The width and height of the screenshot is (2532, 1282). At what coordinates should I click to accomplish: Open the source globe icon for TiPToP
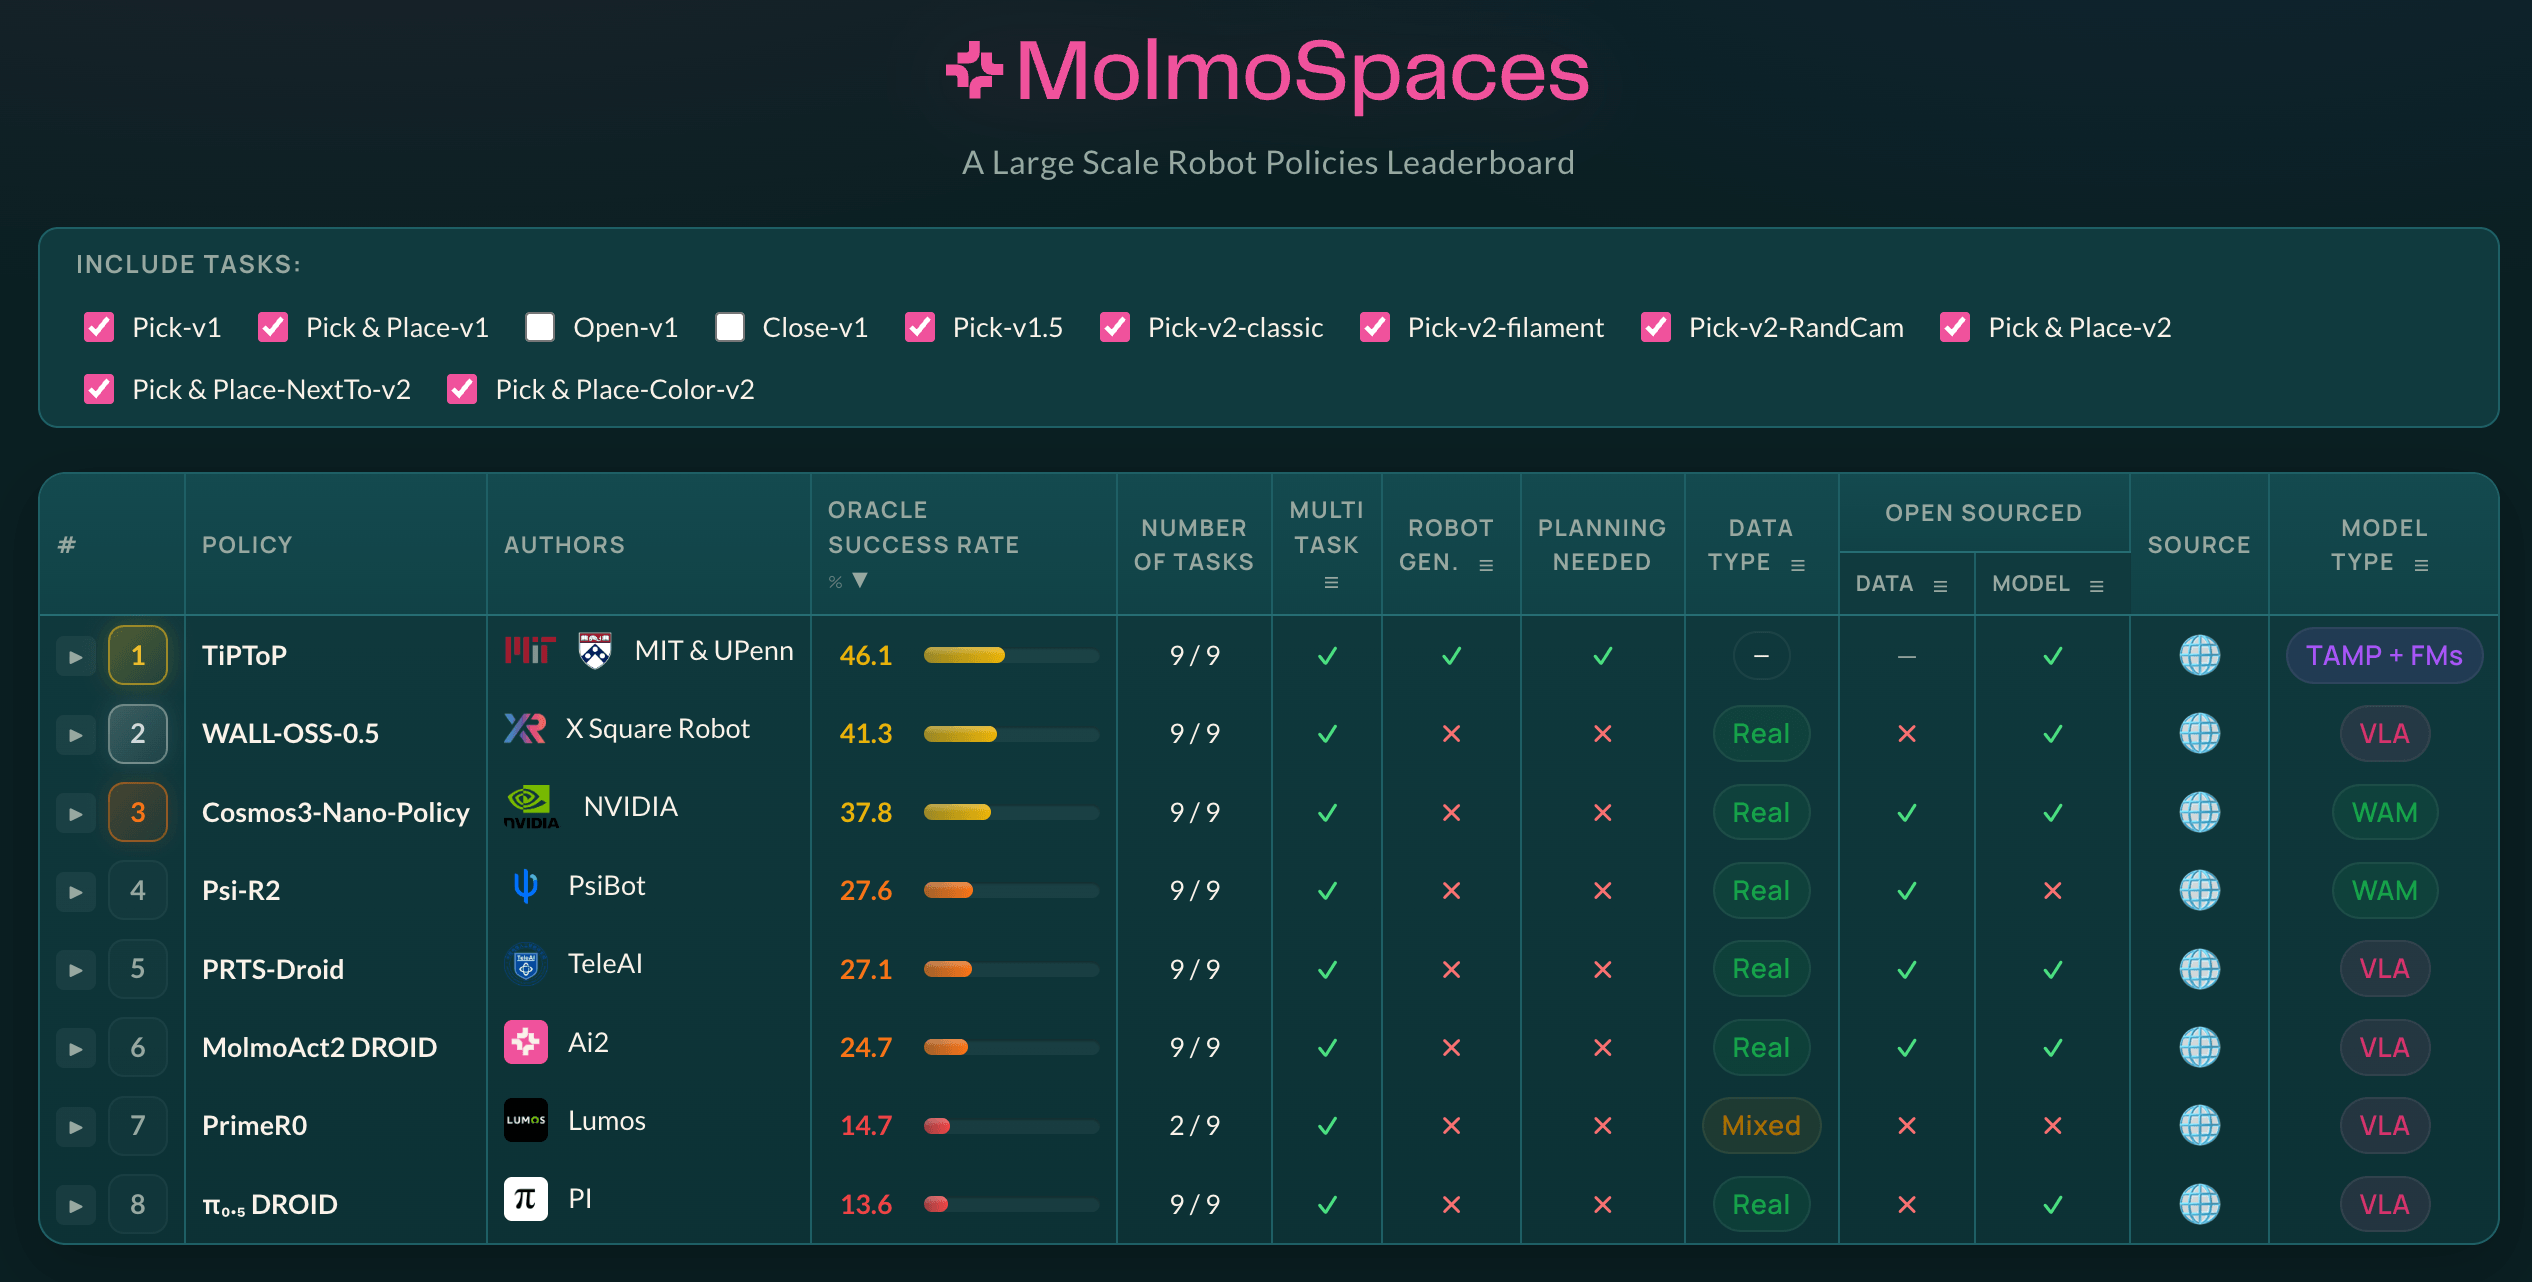click(2199, 655)
